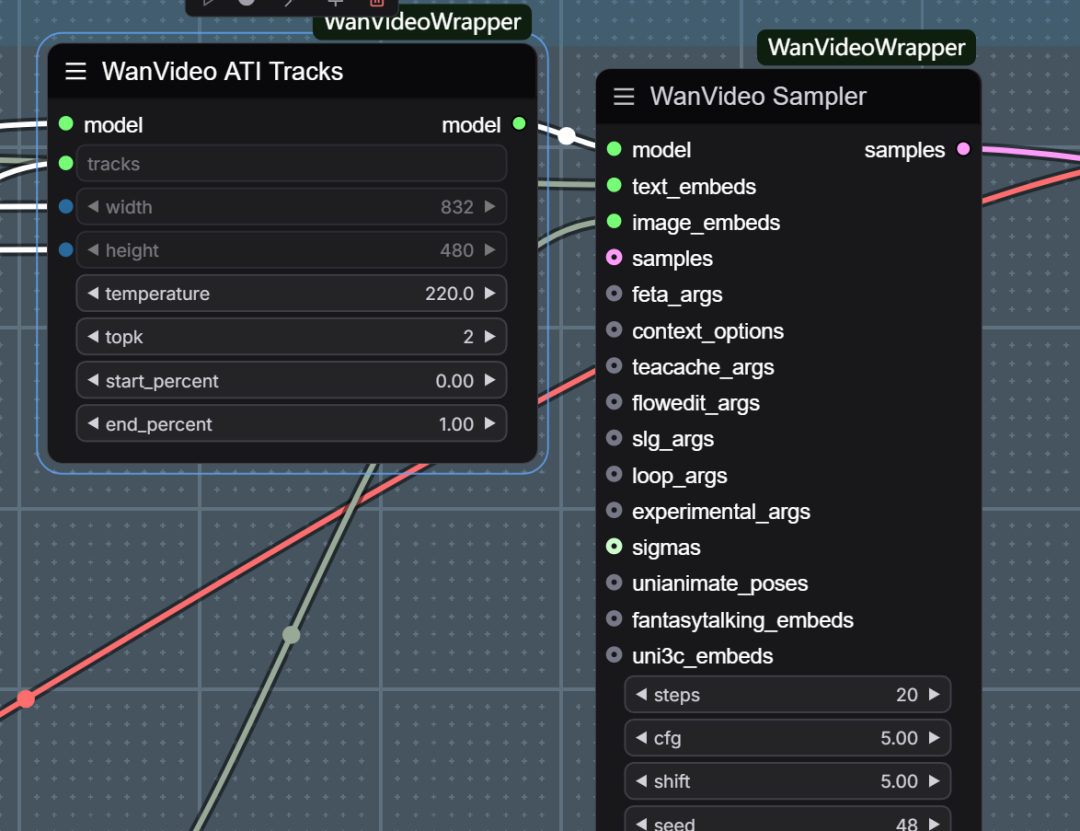Viewport: 1080px width, 831px height.
Task: Click the uni3c_embeds input port
Action: [x=614, y=655]
